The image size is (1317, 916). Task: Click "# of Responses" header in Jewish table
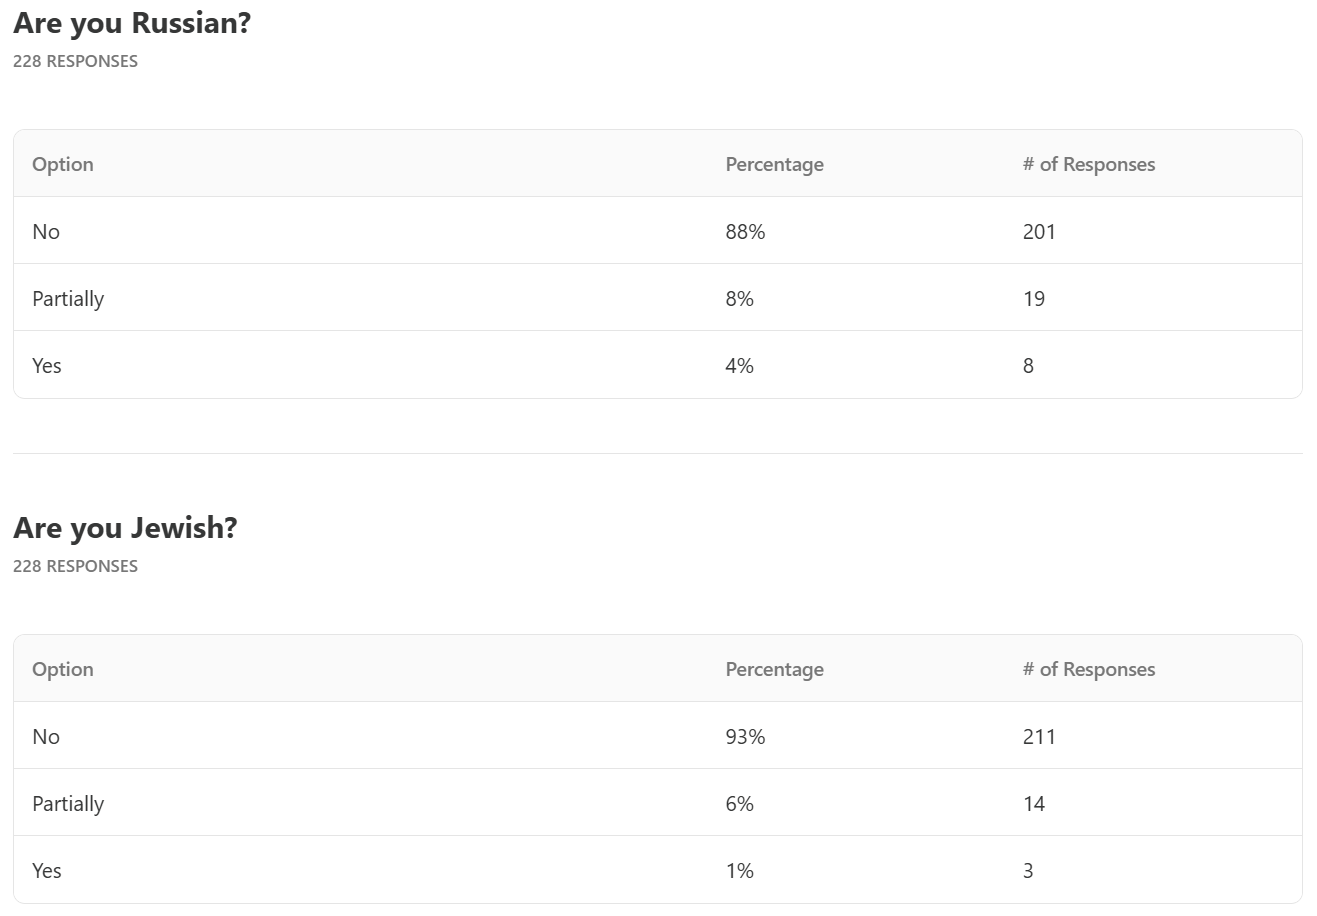pos(1088,669)
